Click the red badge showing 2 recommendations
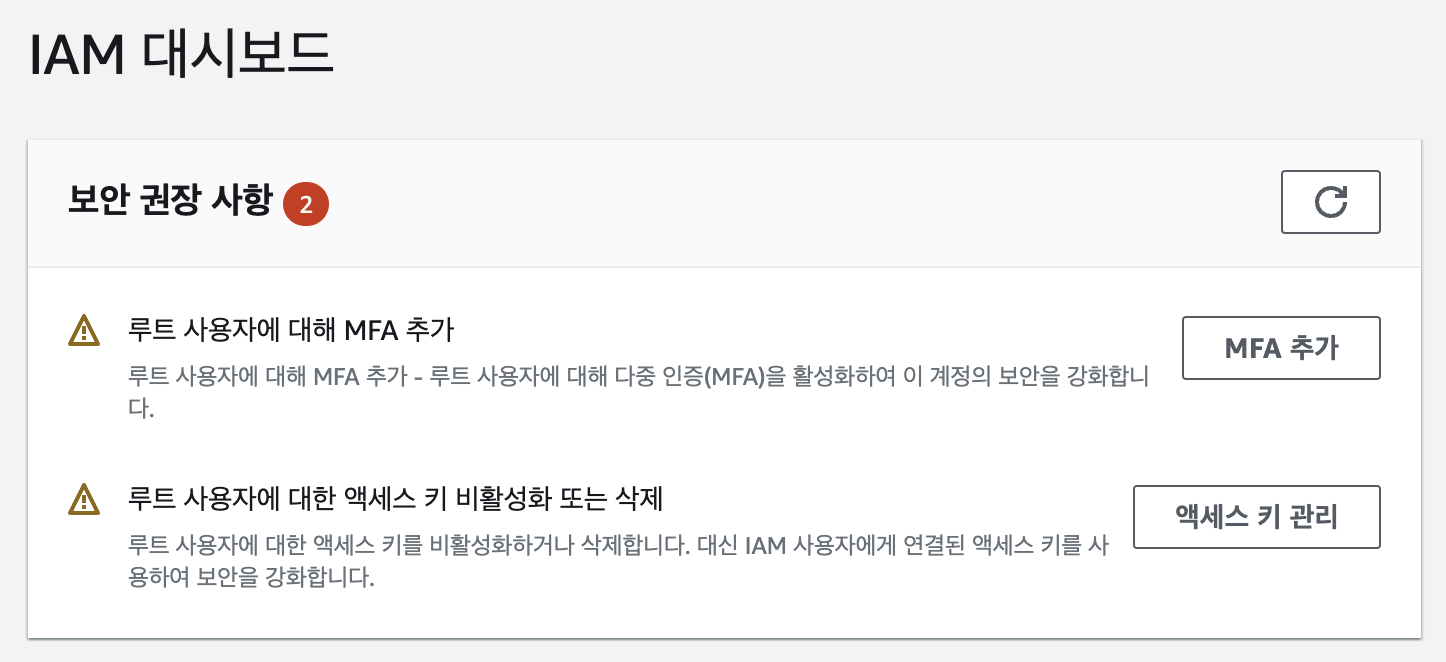 click(306, 203)
